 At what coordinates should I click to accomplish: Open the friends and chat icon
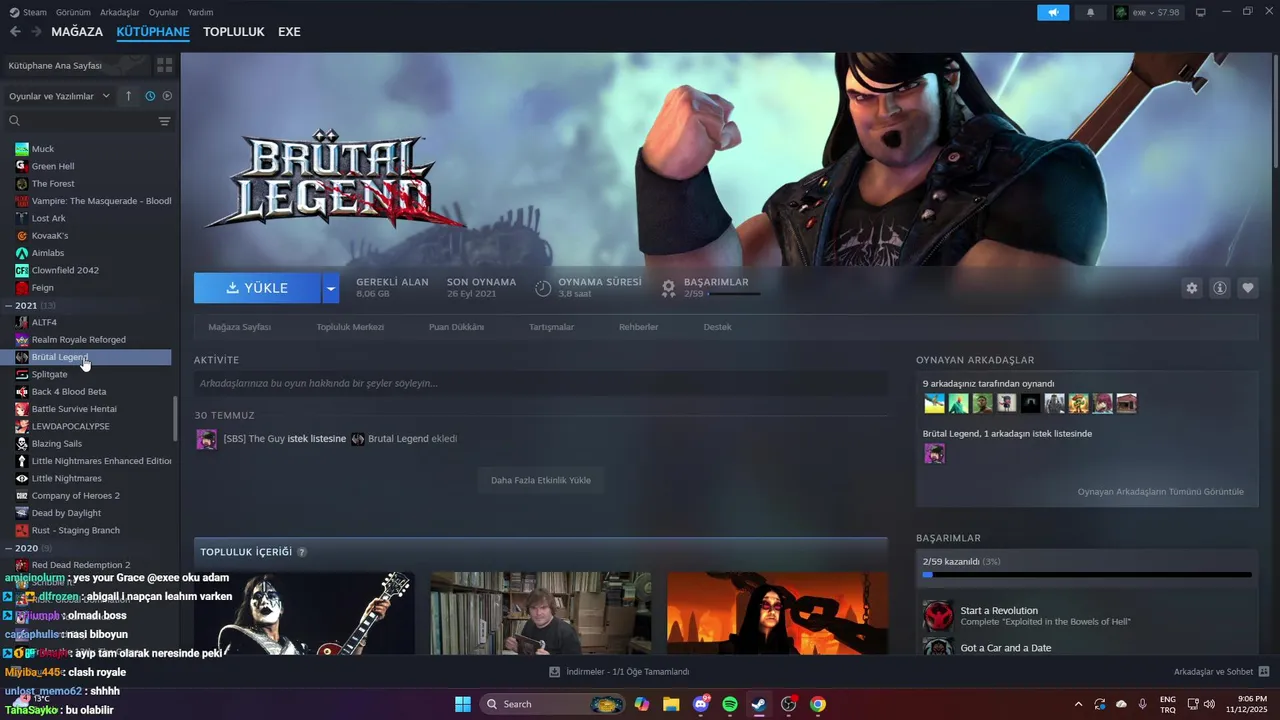pos(1264,672)
